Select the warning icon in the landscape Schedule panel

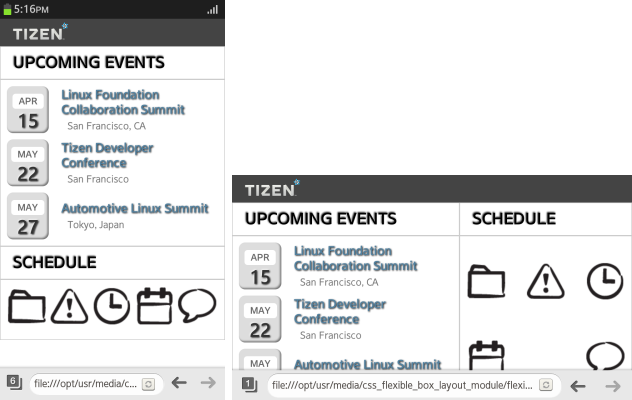click(x=546, y=281)
